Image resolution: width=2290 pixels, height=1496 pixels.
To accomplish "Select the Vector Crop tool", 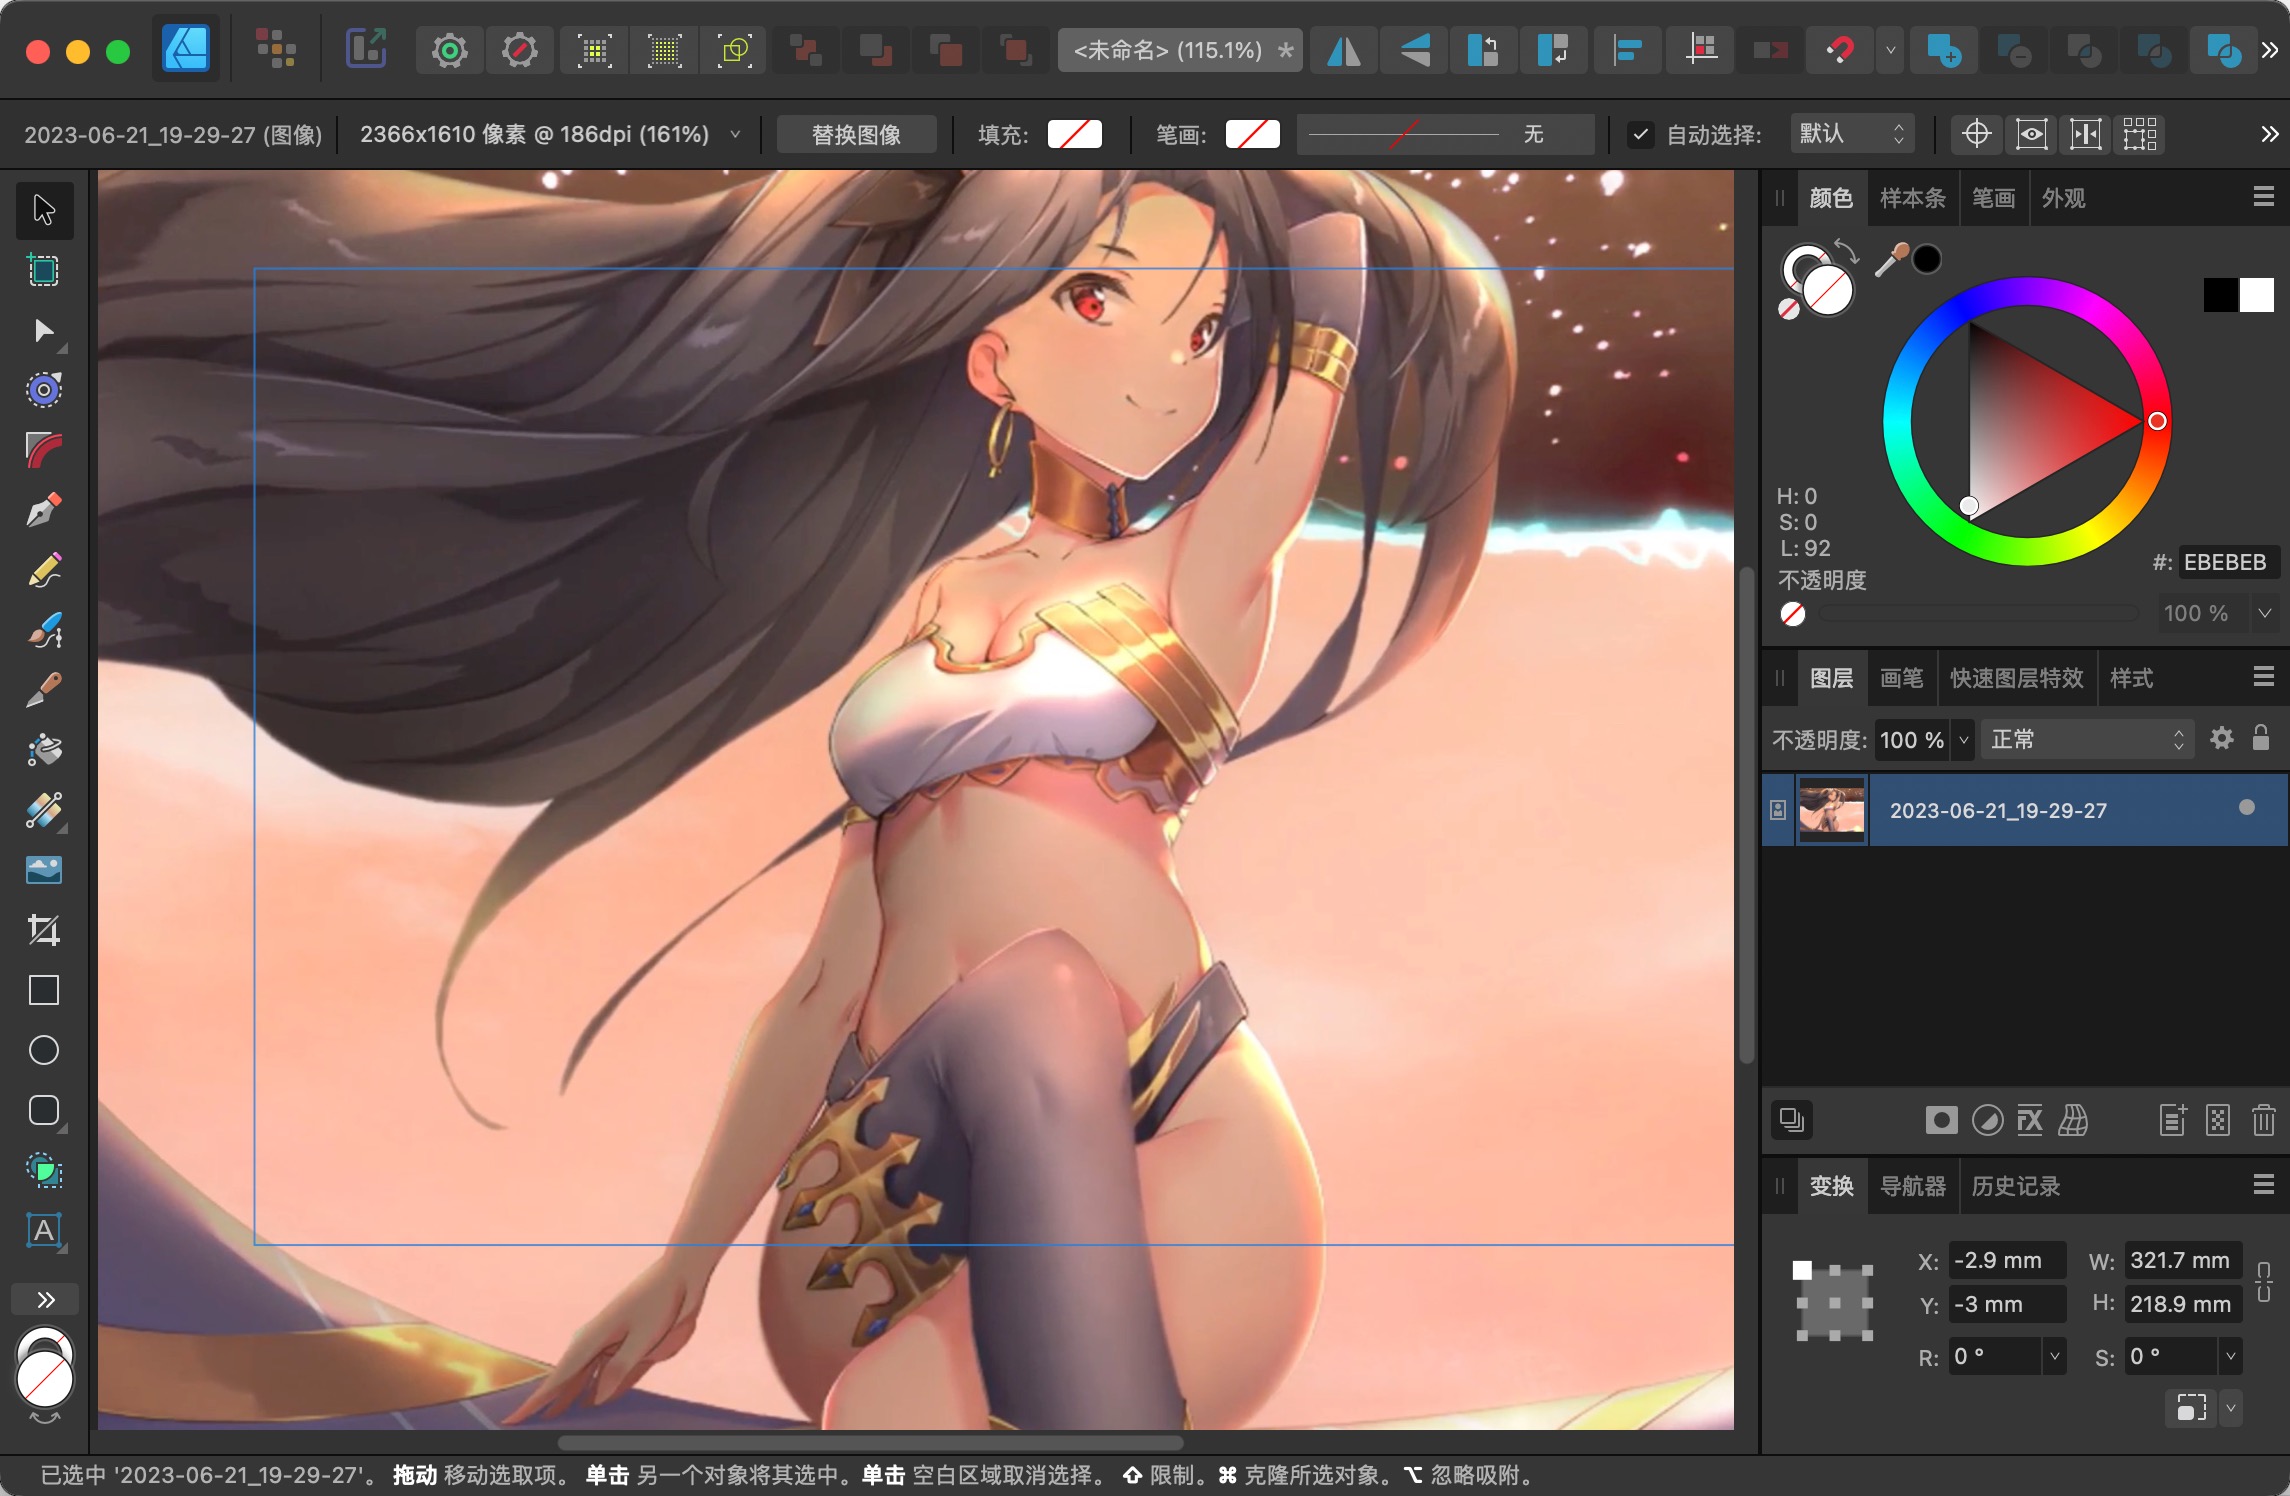I will click(x=44, y=930).
